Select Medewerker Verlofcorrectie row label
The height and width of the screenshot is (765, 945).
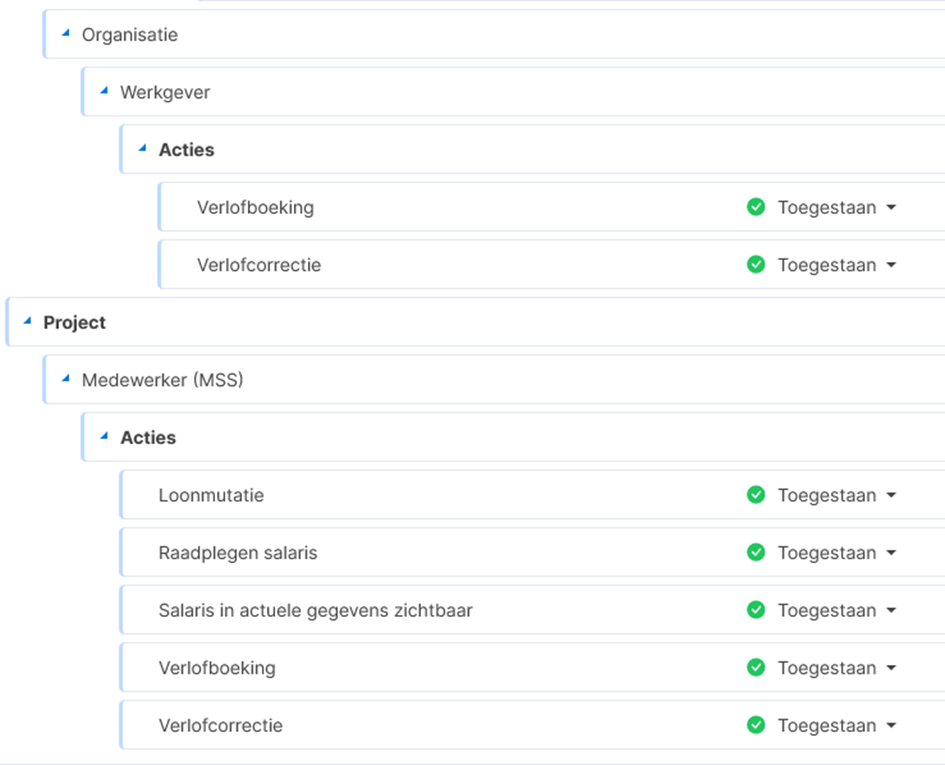[221, 725]
